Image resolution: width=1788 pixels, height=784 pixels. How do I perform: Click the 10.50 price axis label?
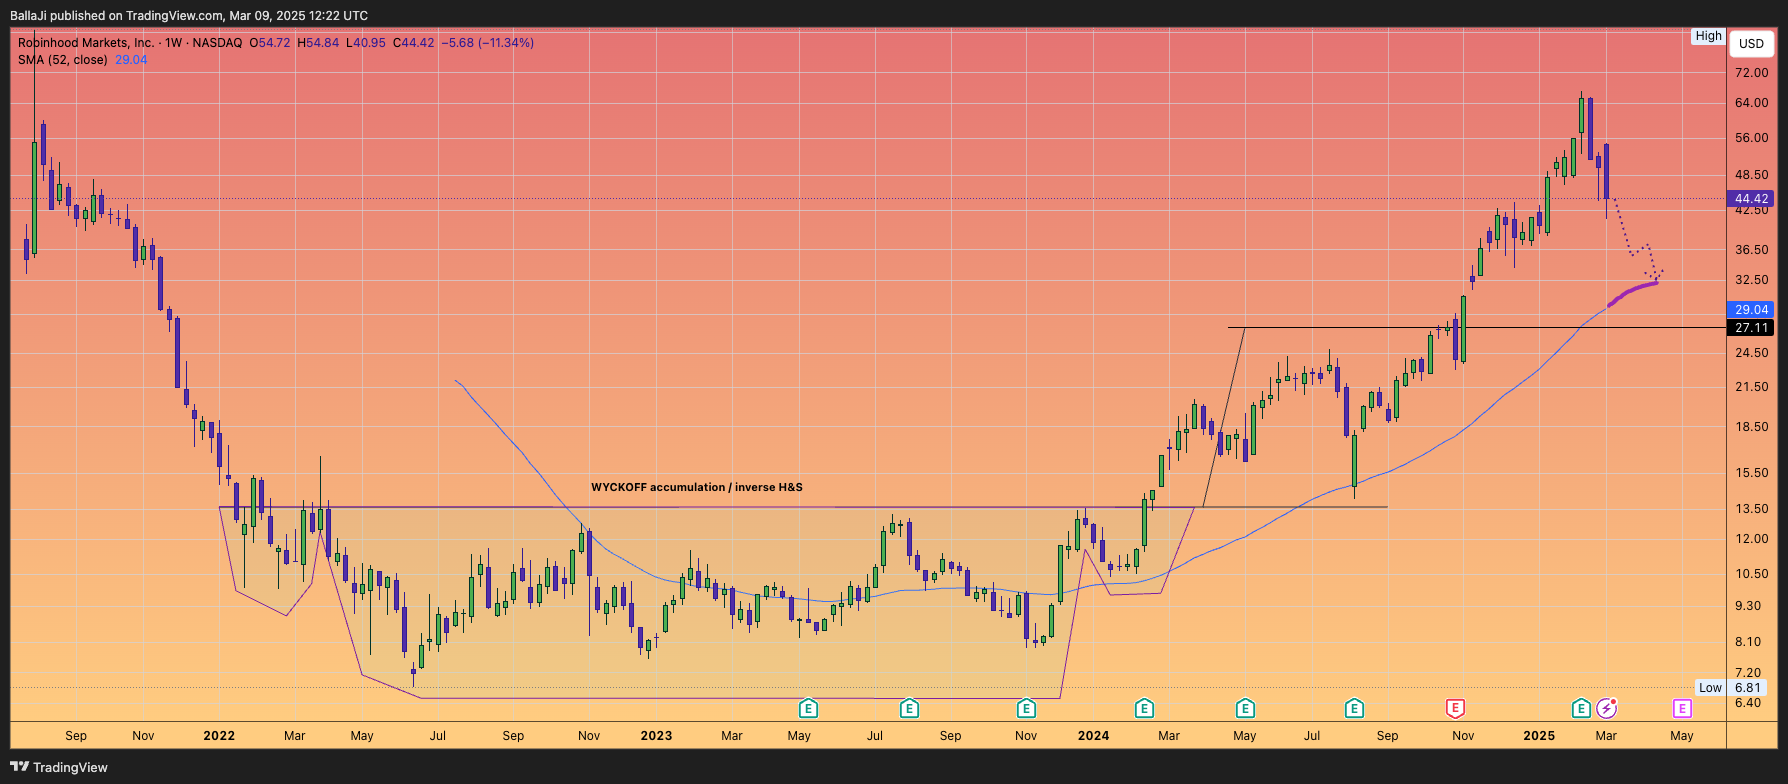(1751, 574)
